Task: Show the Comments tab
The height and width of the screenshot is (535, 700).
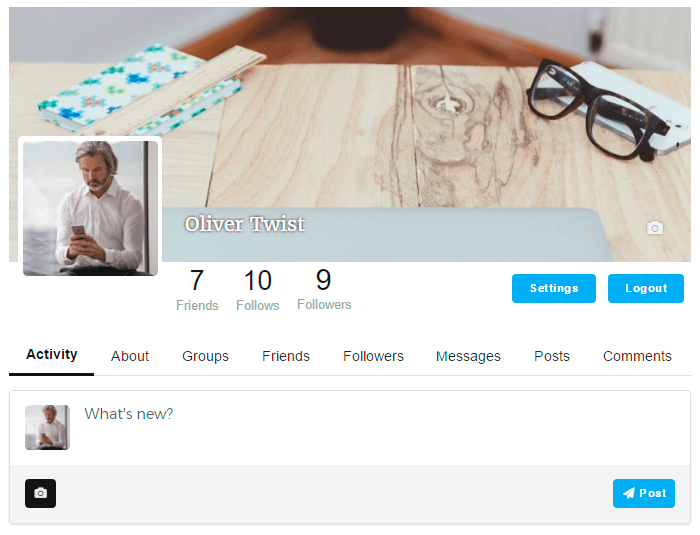Action: [x=637, y=356]
